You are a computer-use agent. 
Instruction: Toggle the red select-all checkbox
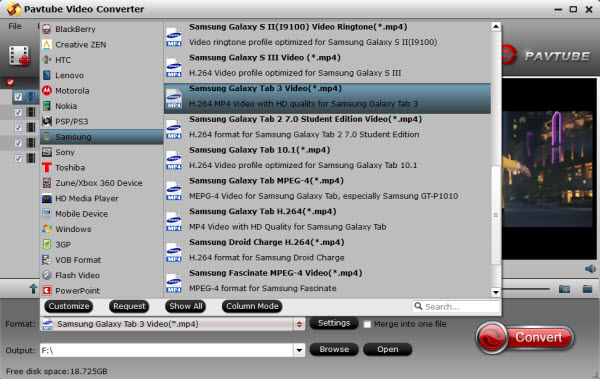(10, 82)
